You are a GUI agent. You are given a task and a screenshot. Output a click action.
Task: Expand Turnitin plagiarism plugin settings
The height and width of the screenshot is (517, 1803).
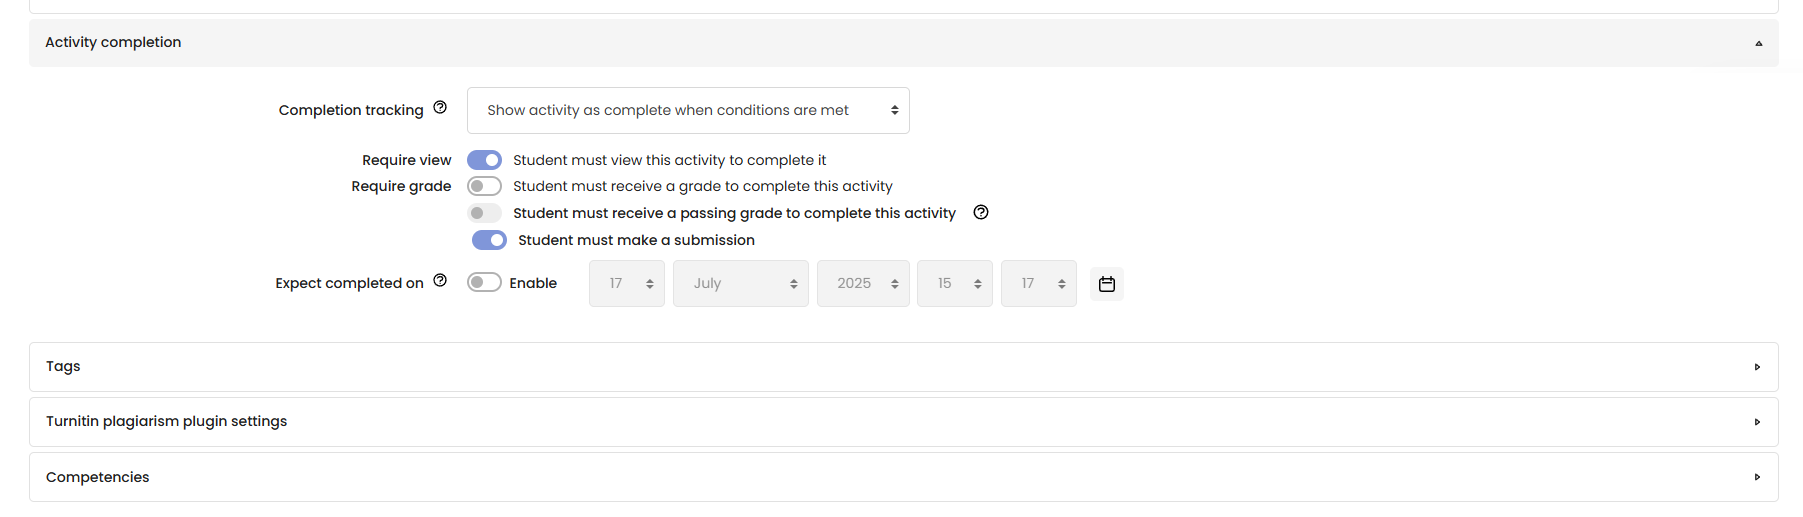click(x=903, y=422)
